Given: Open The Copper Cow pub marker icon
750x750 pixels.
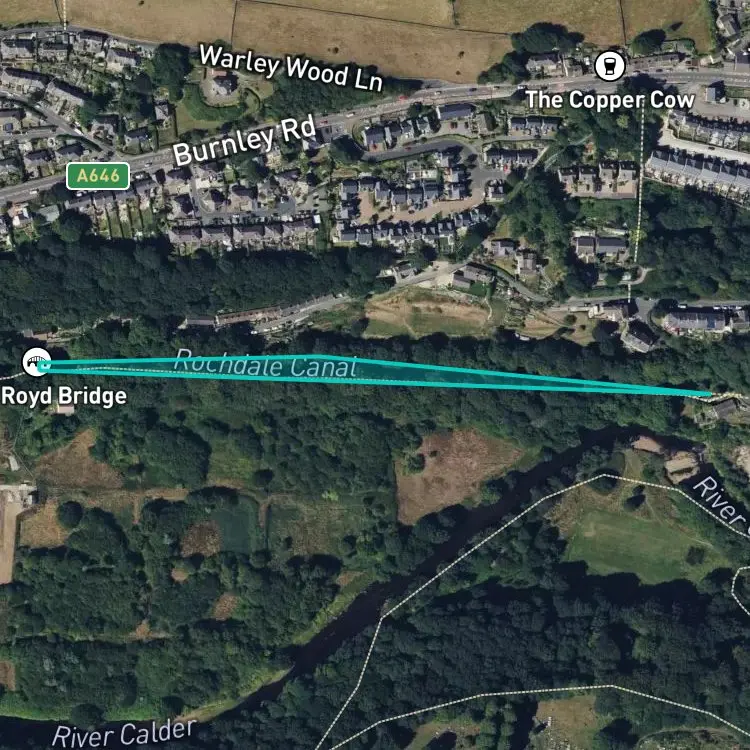Looking at the screenshot, I should [x=609, y=66].
